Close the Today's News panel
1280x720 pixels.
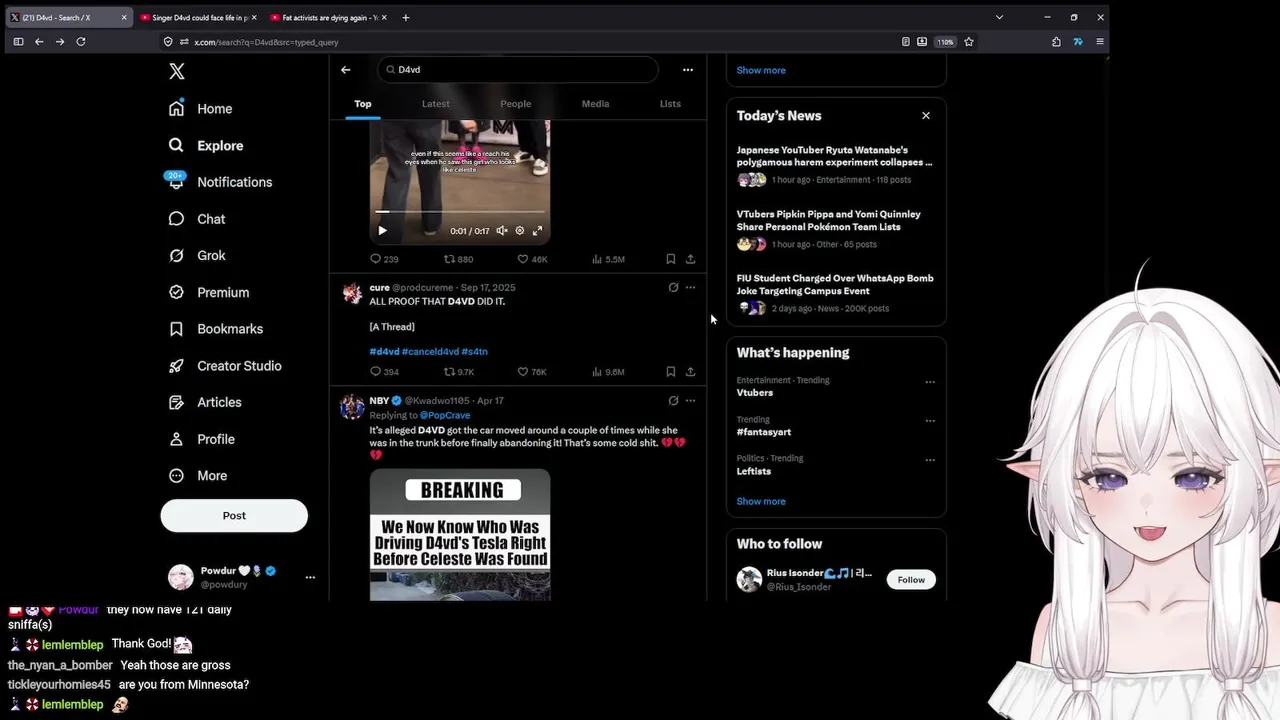(926, 116)
